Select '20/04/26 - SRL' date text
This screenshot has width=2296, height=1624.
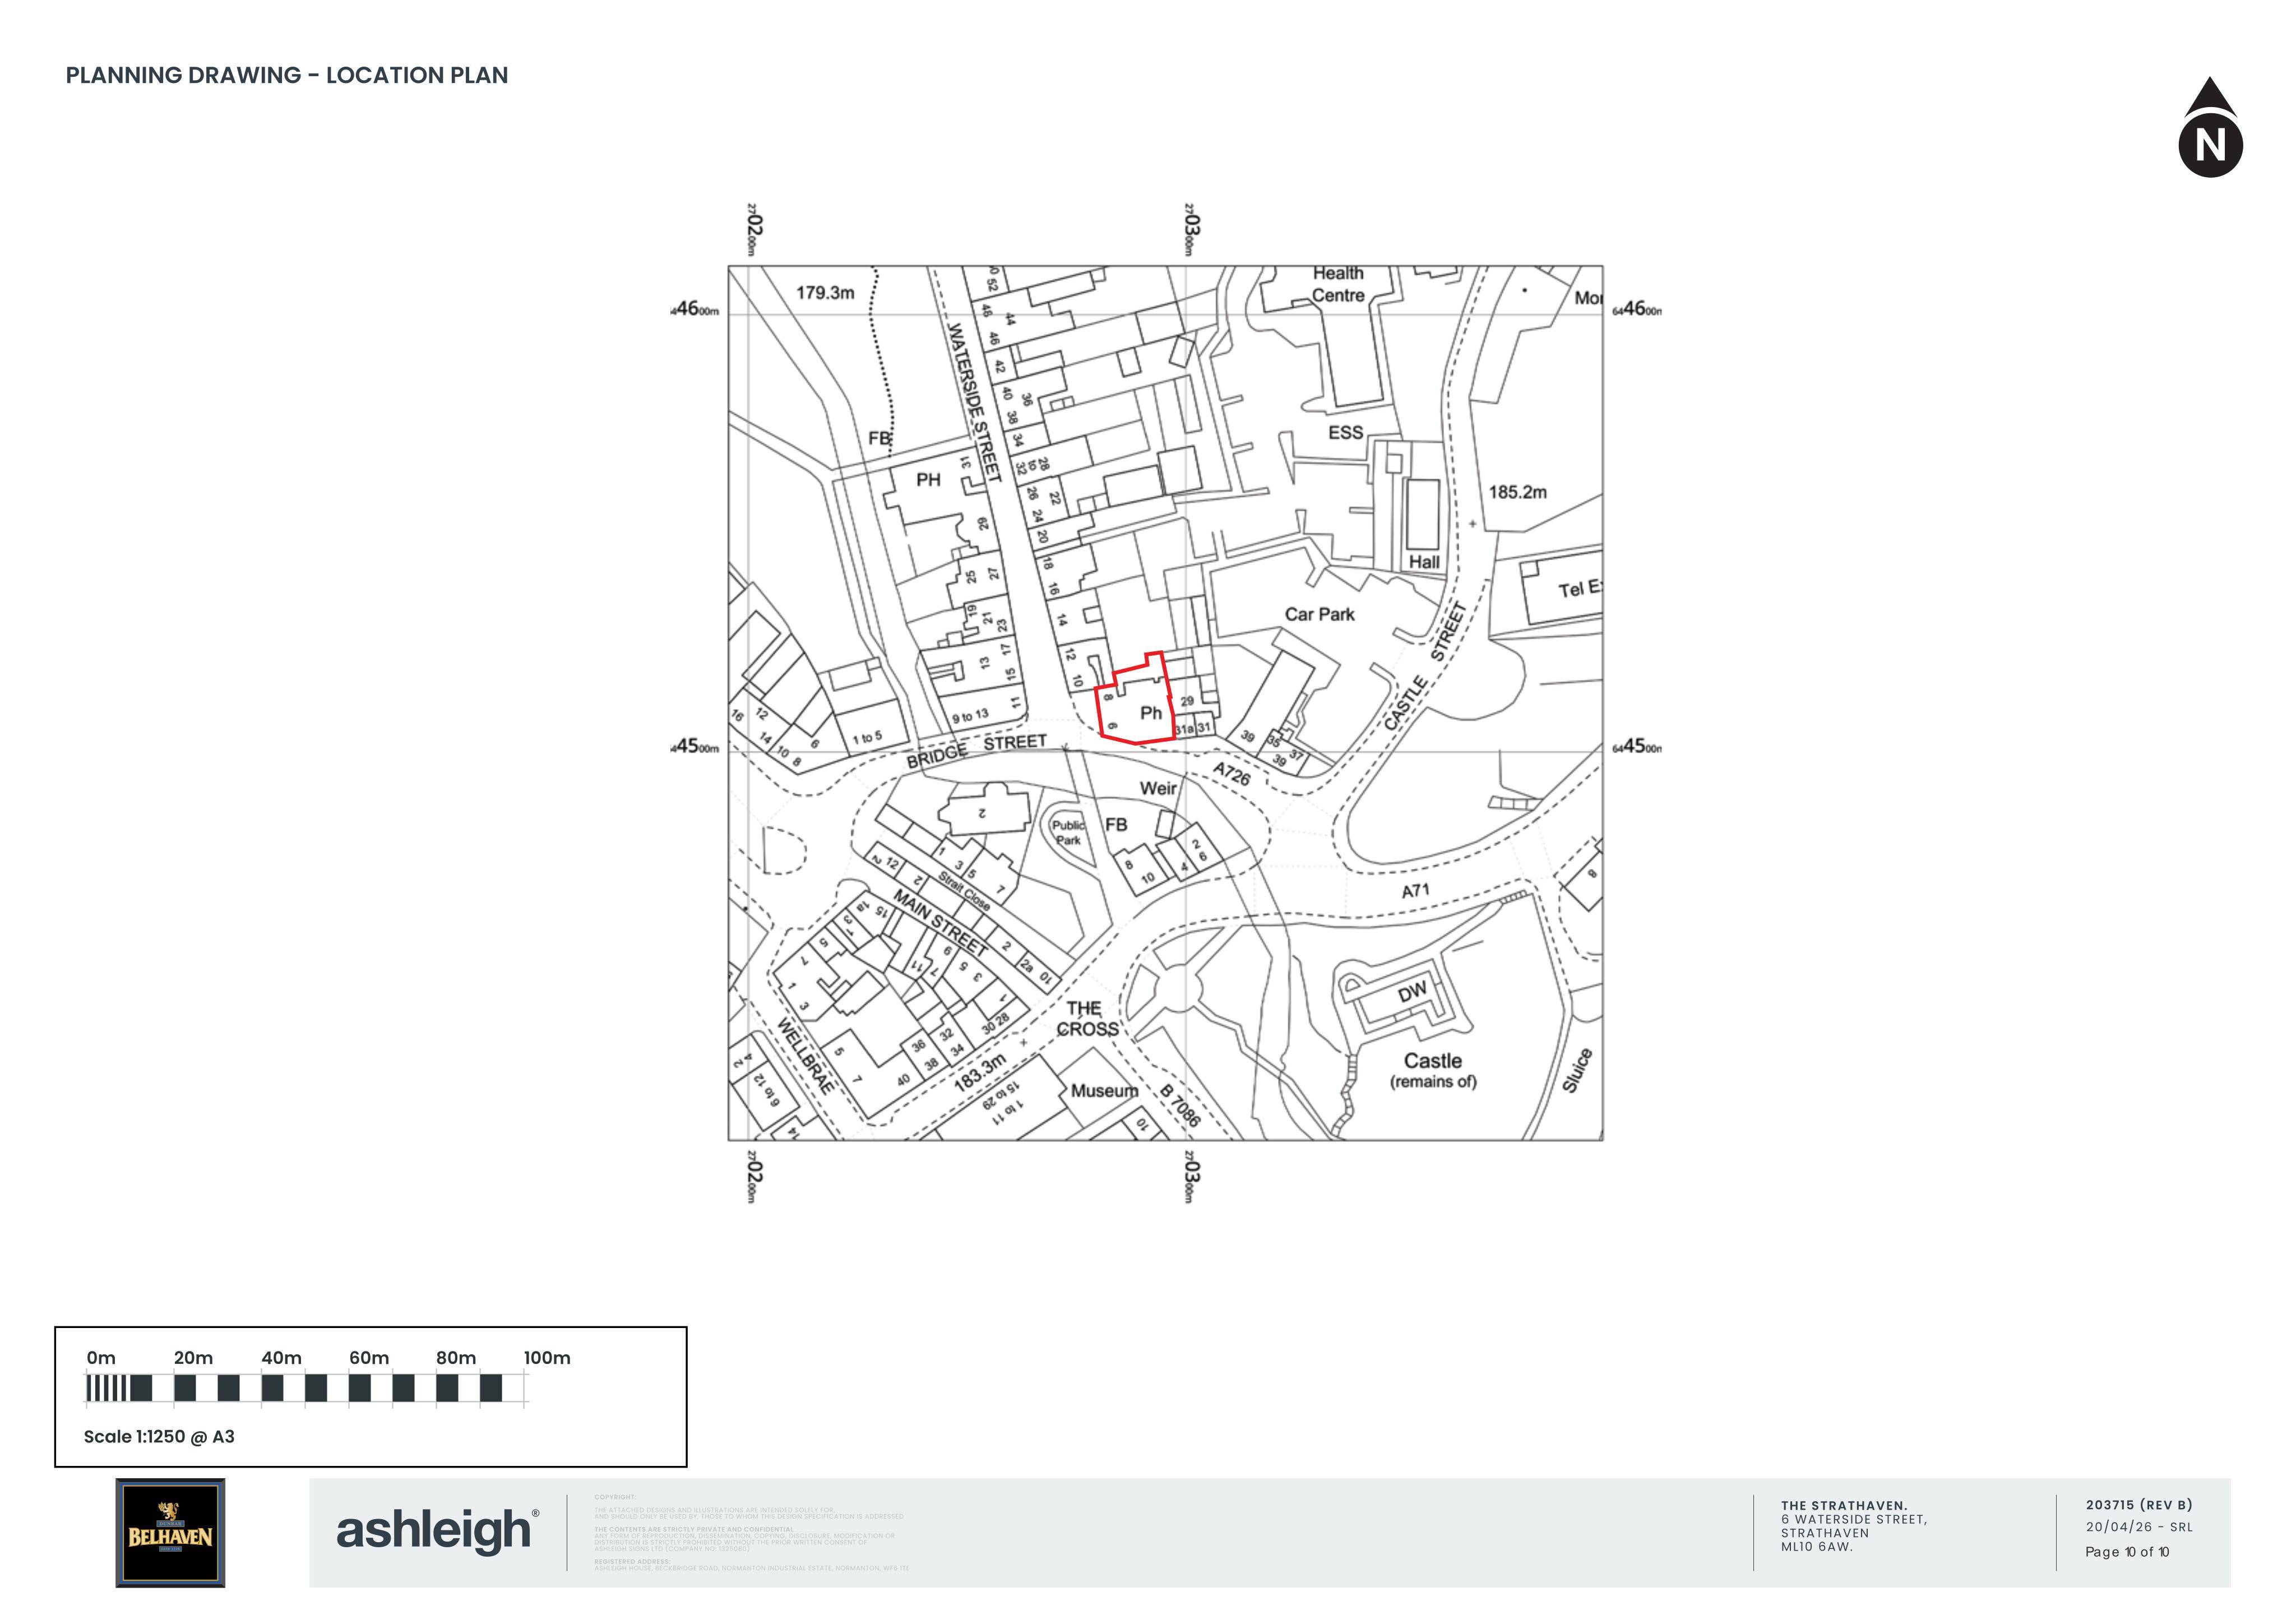pos(2139,1527)
